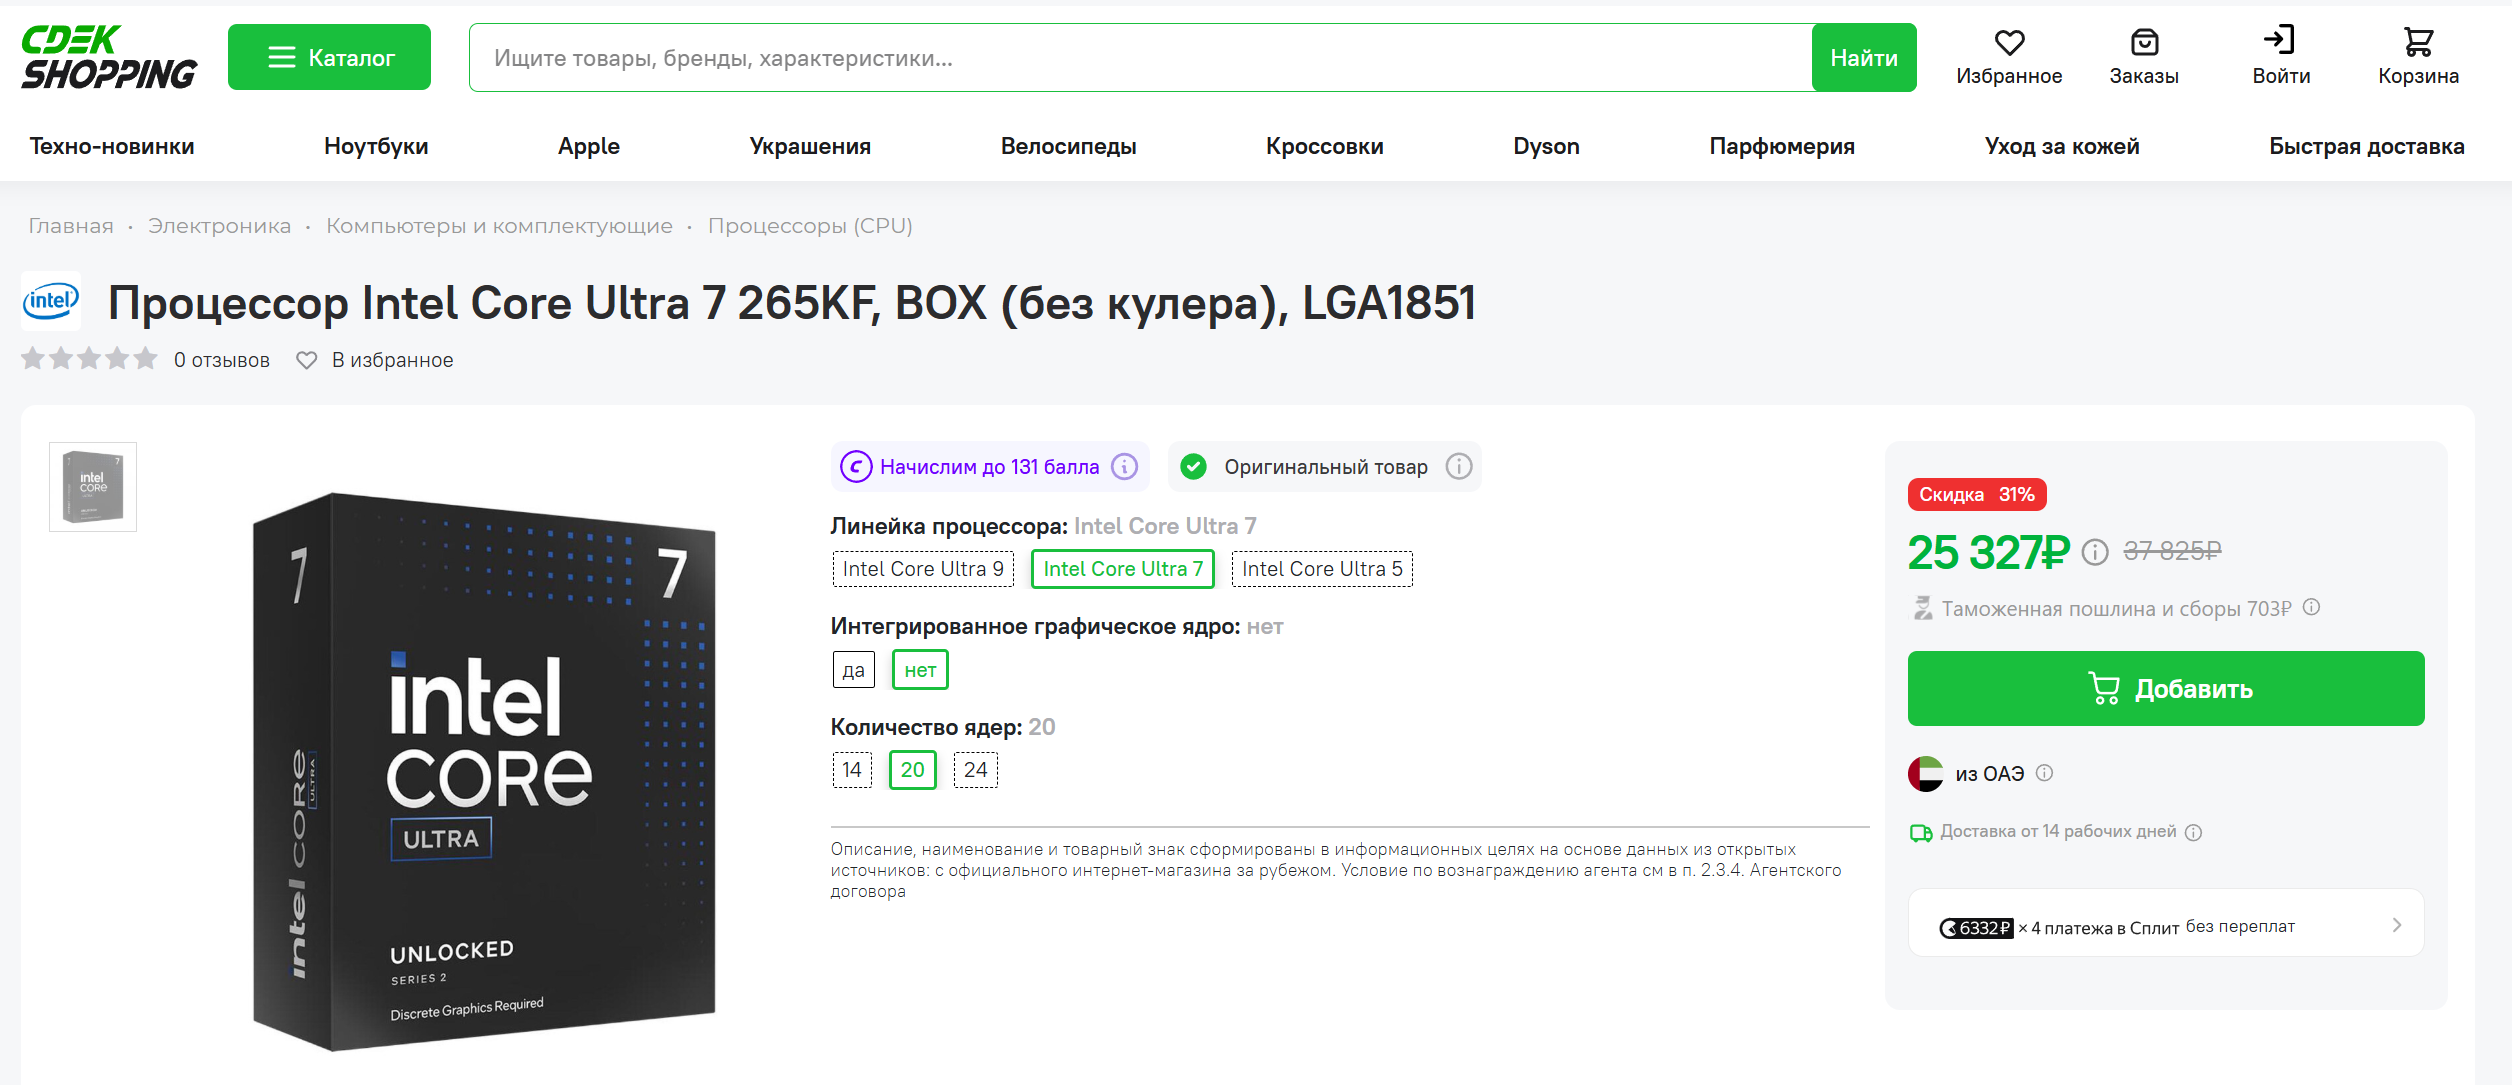Go to Компьютеры и комплектующие breadcrumb
This screenshot has height=1085, width=2512.
point(499,226)
